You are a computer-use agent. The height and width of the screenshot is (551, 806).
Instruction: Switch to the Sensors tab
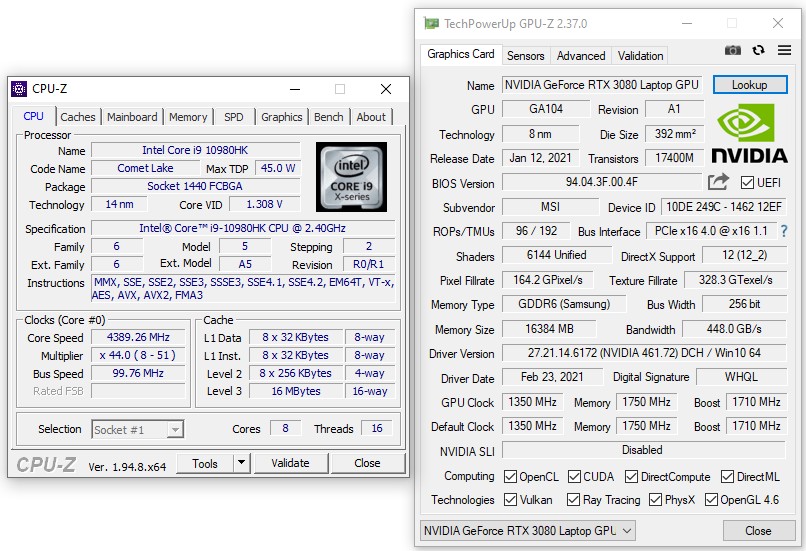(x=525, y=56)
